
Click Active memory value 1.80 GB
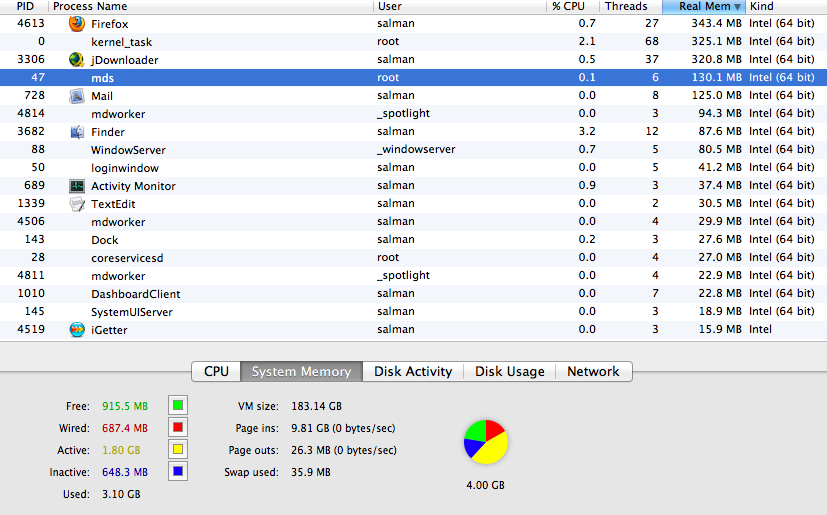tap(121, 450)
